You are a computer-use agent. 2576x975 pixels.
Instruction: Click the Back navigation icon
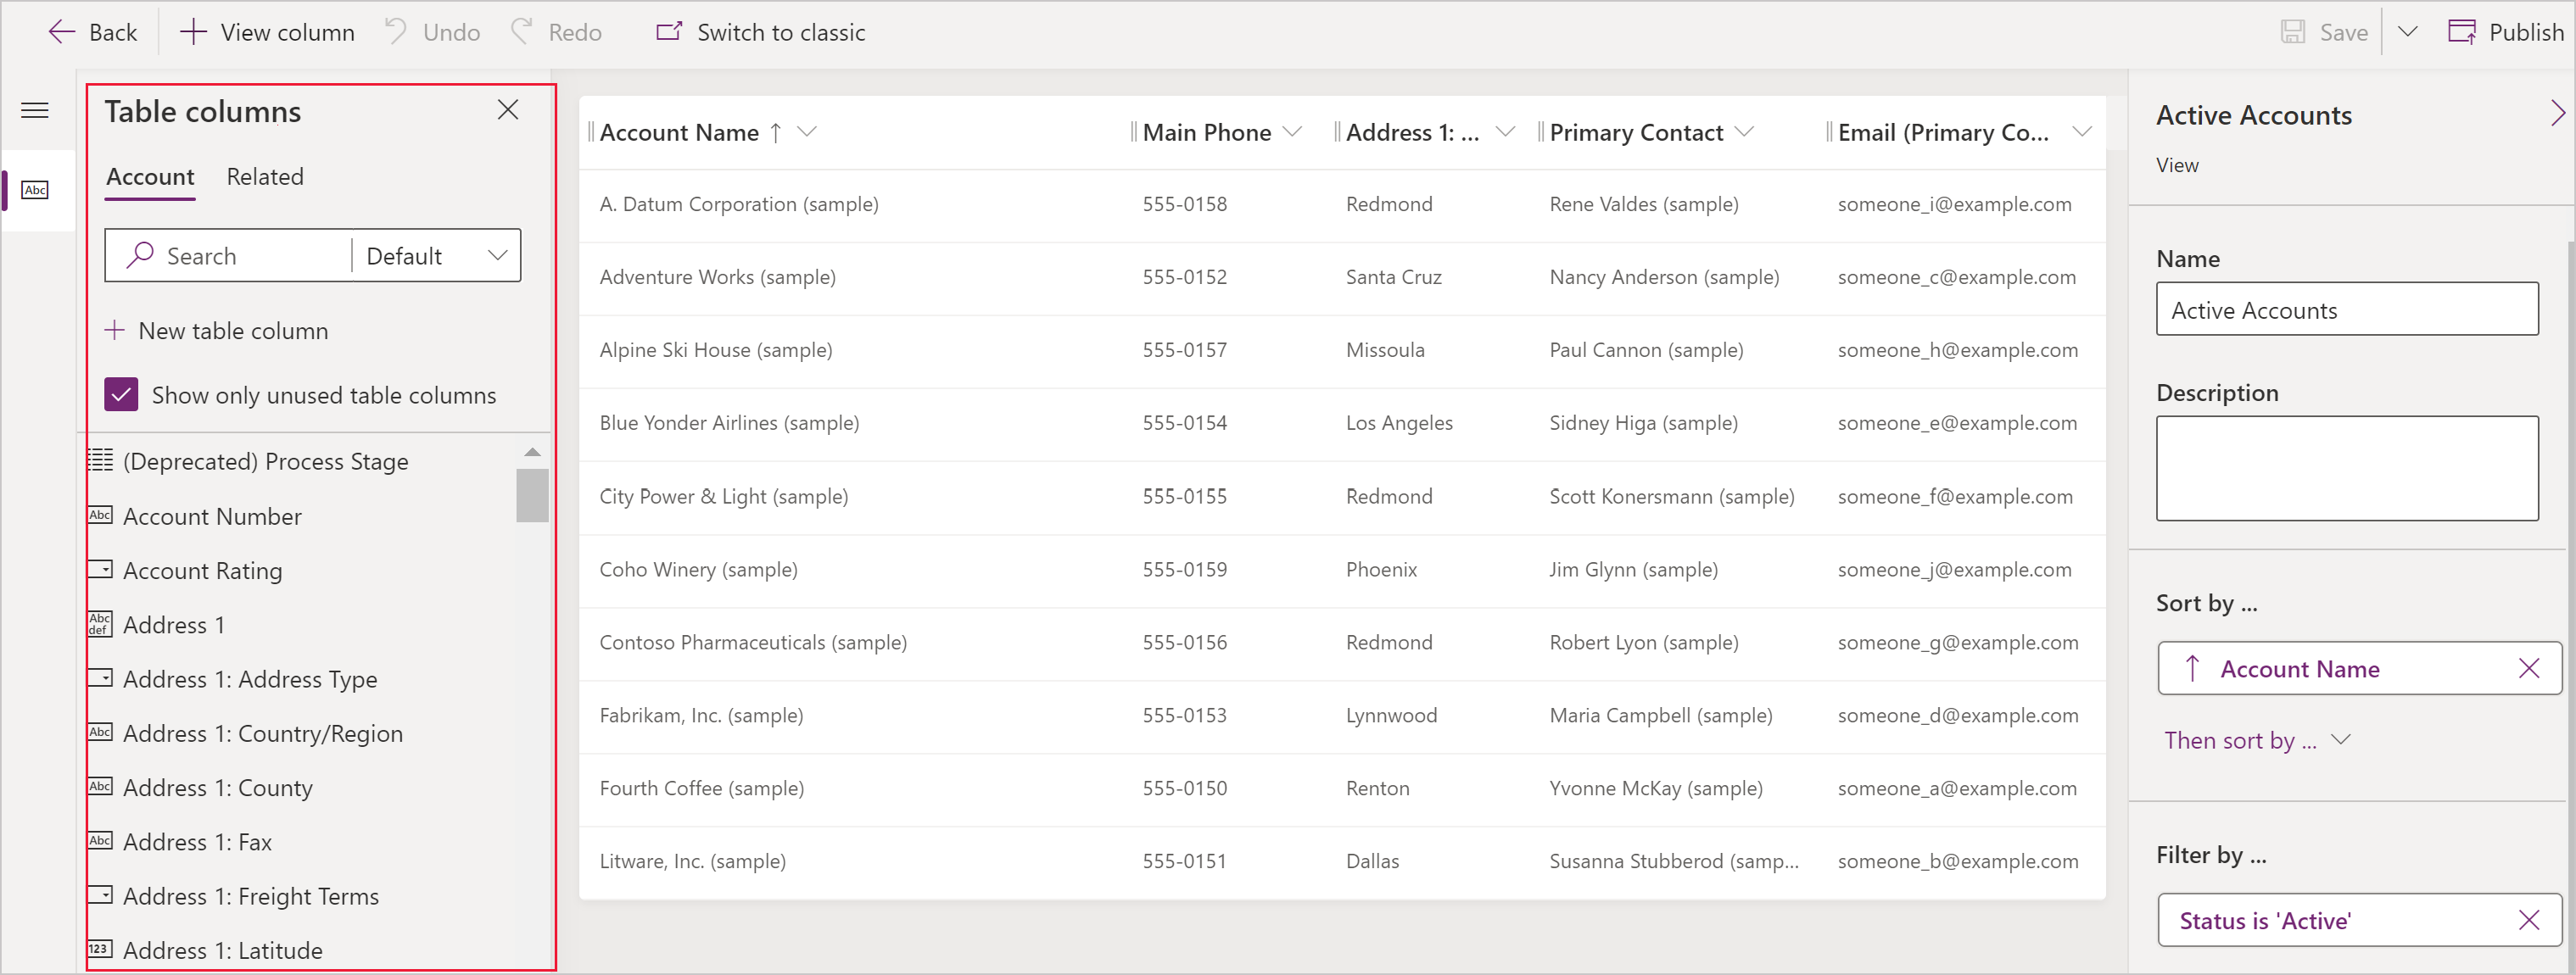(x=59, y=31)
